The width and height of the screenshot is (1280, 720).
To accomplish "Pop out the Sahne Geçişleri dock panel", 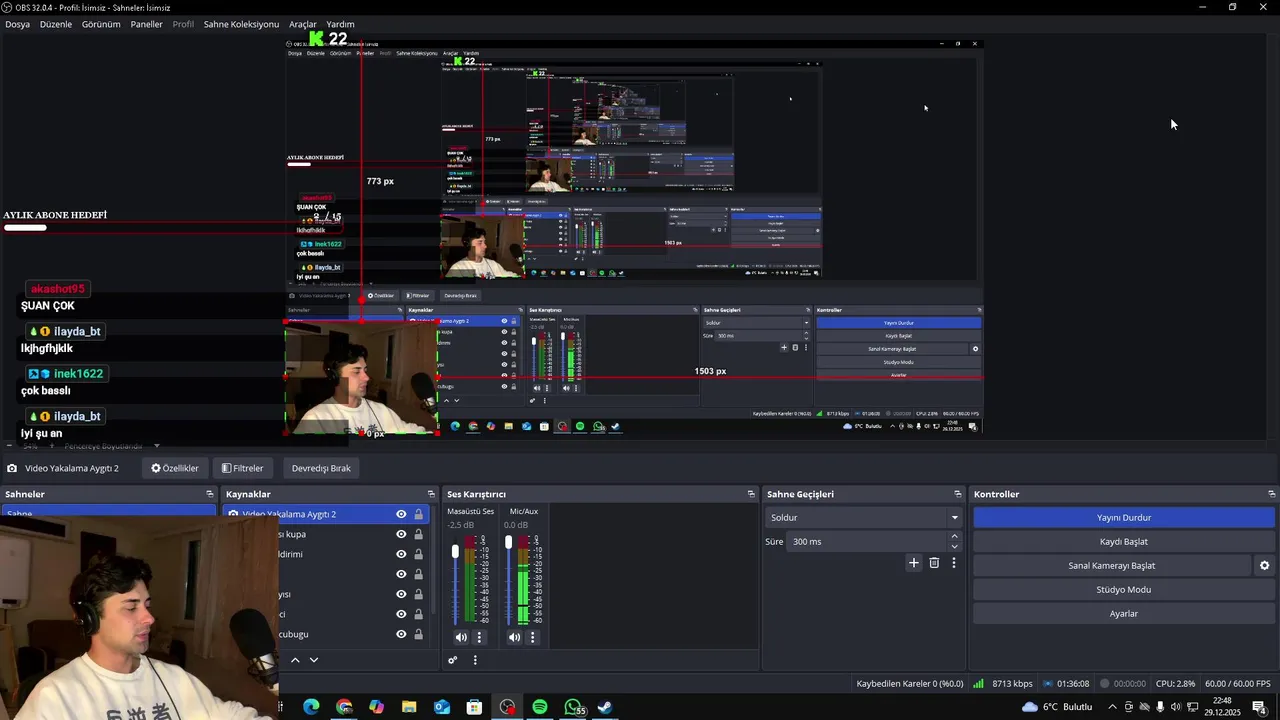I will point(958,494).
